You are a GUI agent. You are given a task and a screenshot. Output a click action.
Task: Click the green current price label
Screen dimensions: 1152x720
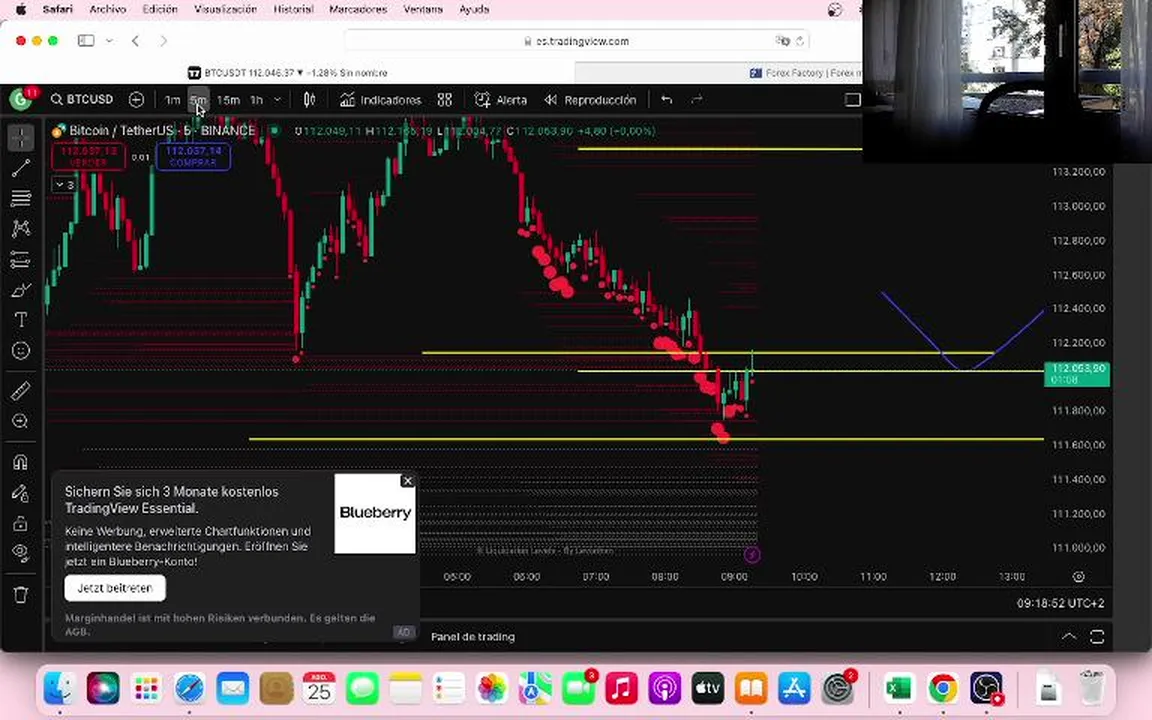pyautogui.click(x=1077, y=374)
